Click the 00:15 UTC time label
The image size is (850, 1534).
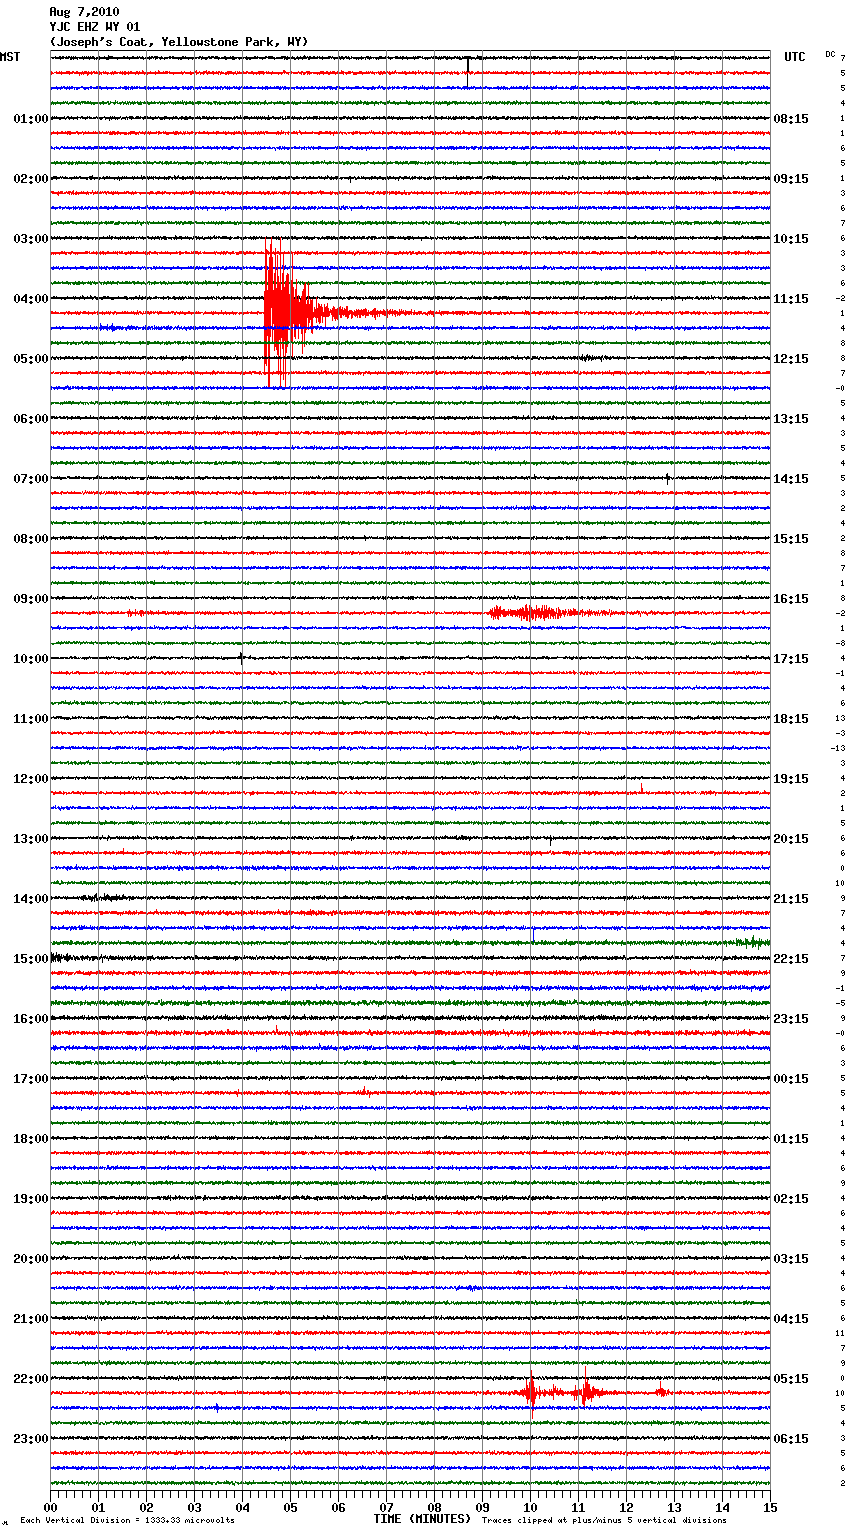click(791, 1079)
